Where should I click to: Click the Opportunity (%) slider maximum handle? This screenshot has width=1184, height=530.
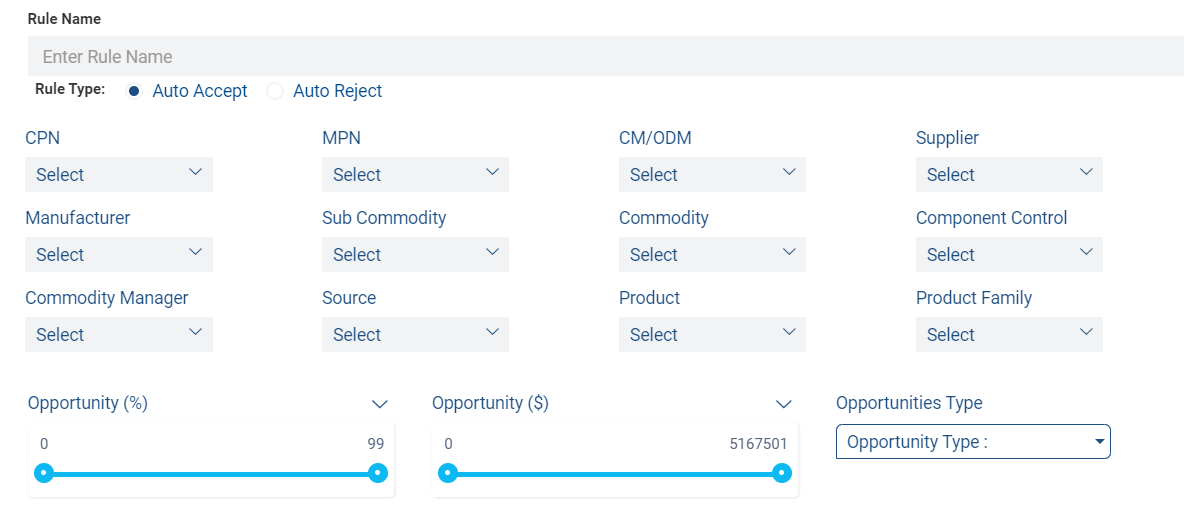tap(378, 473)
